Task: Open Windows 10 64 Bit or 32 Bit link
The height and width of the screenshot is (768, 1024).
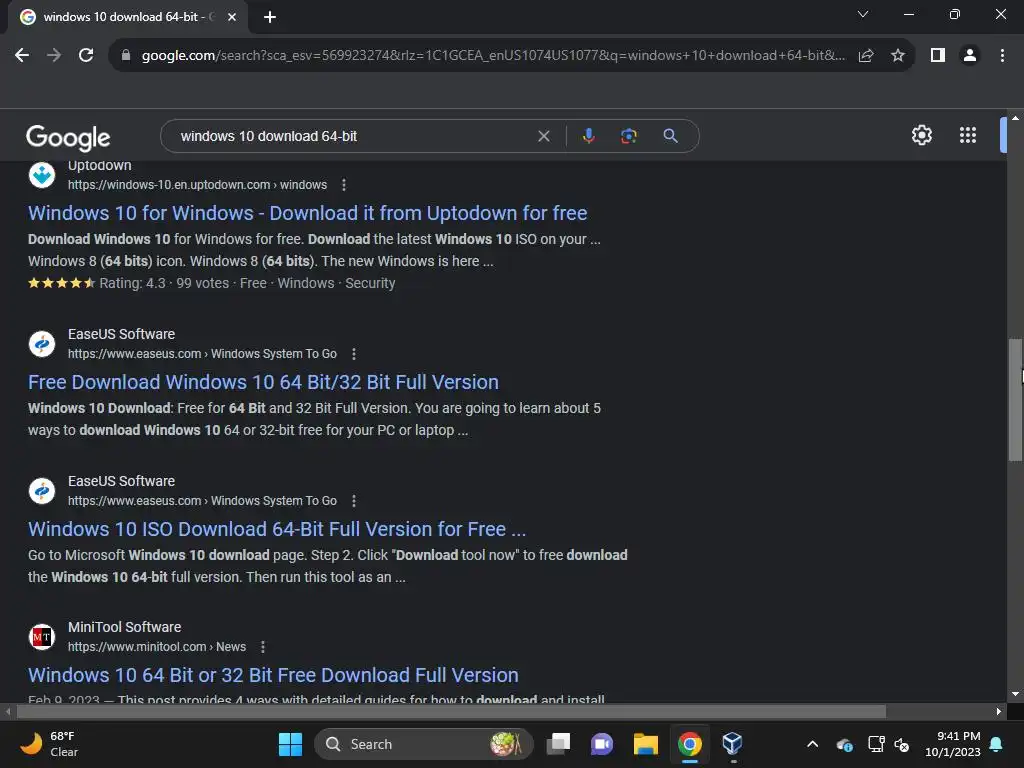Action: click(x=273, y=675)
